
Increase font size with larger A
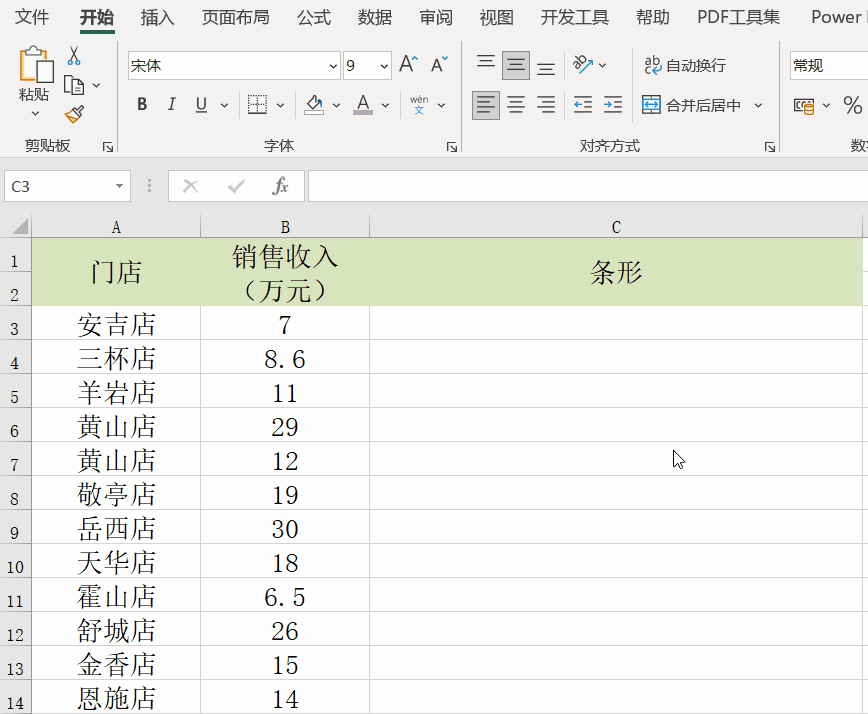pyautogui.click(x=409, y=65)
